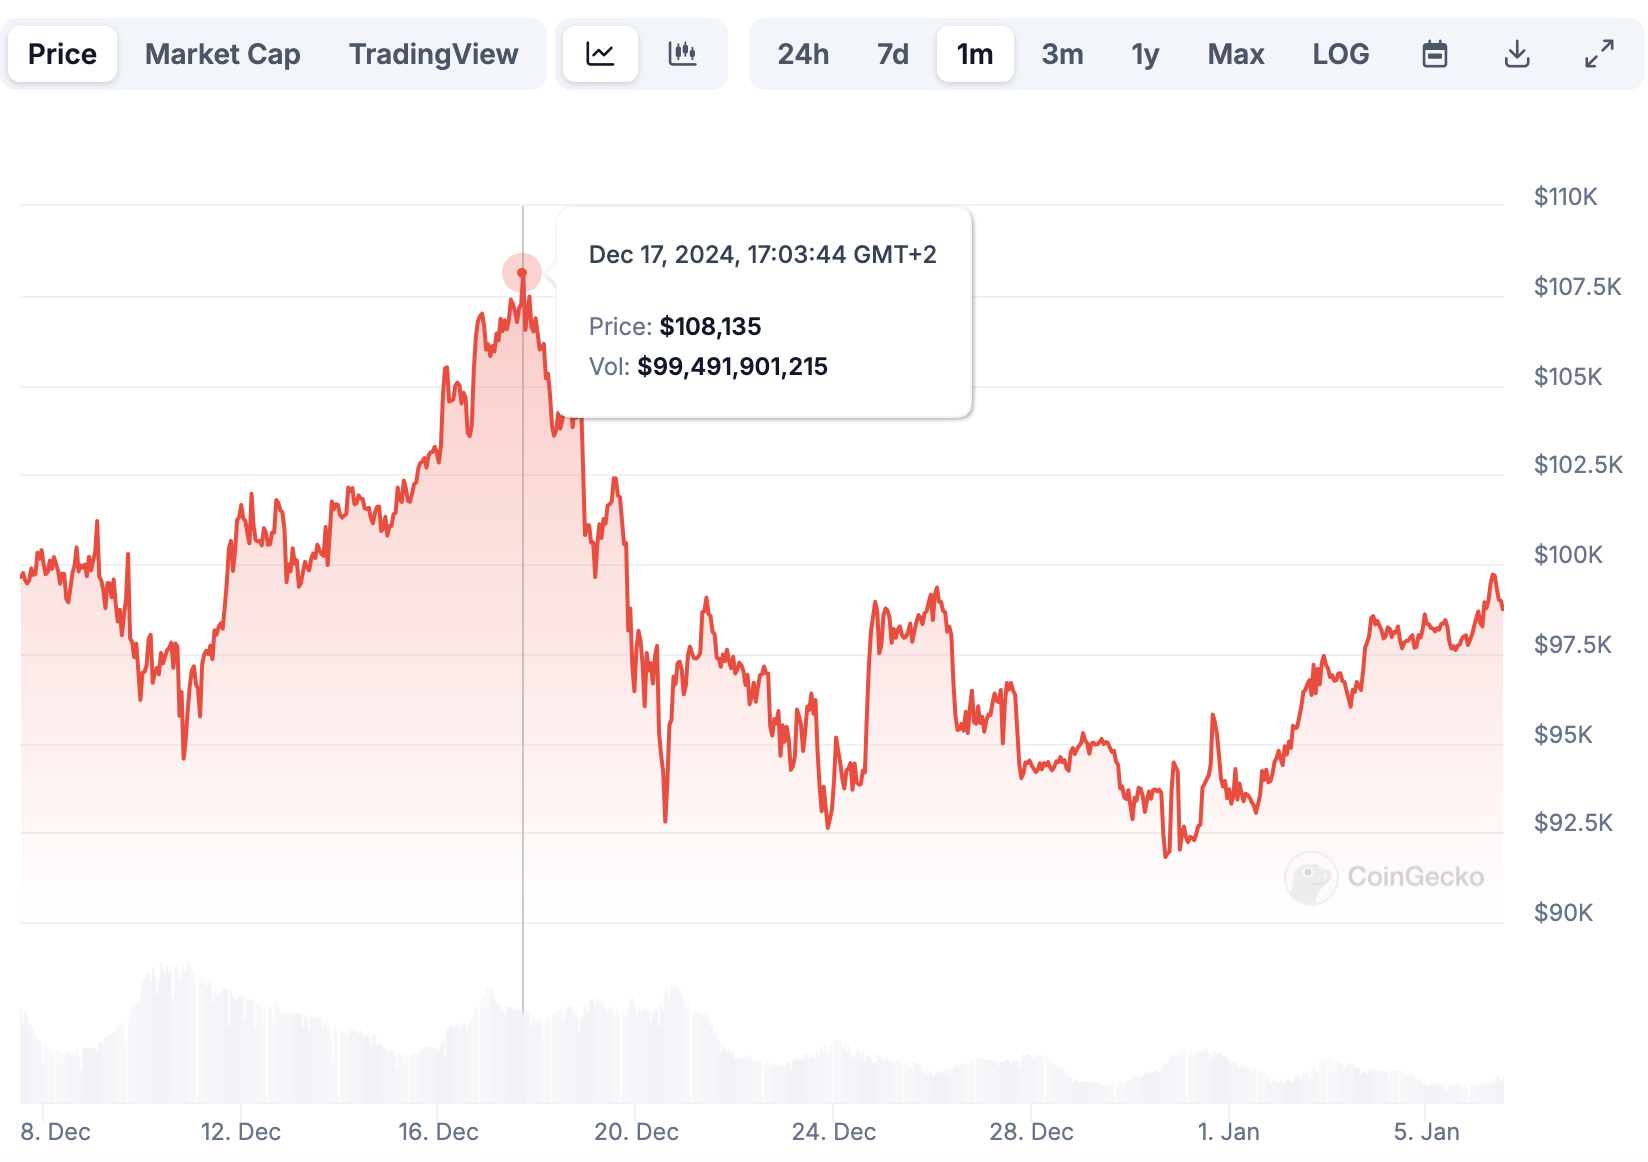Open the TradingView tab
The width and height of the screenshot is (1648, 1162).
point(432,54)
